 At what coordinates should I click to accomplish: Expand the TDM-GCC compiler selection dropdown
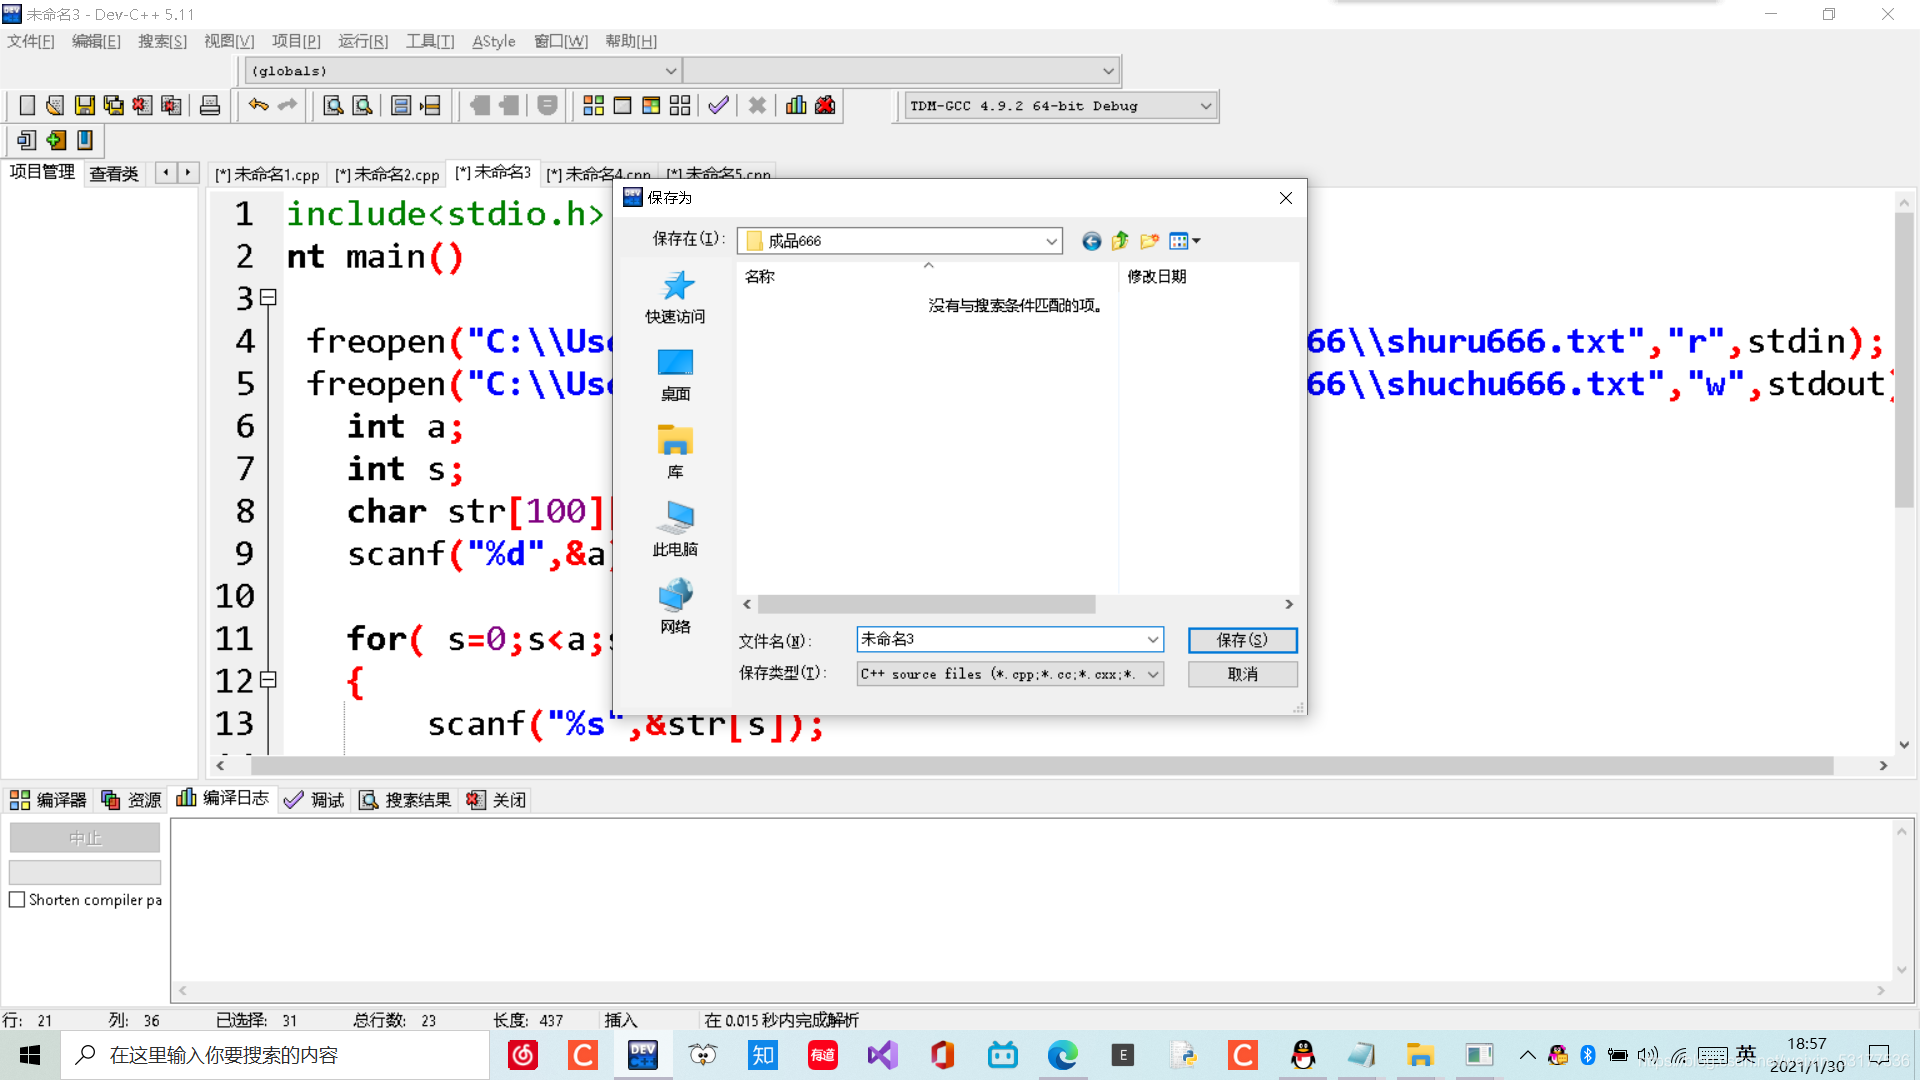click(1205, 106)
